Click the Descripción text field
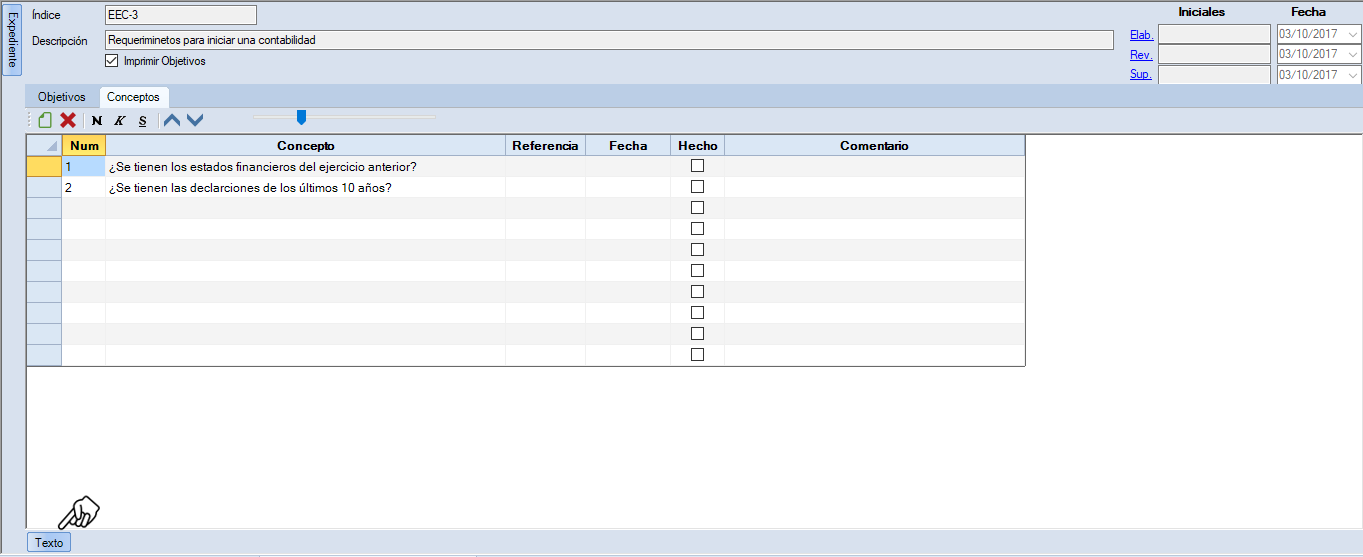This screenshot has height=557, width=1363. tap(608, 40)
